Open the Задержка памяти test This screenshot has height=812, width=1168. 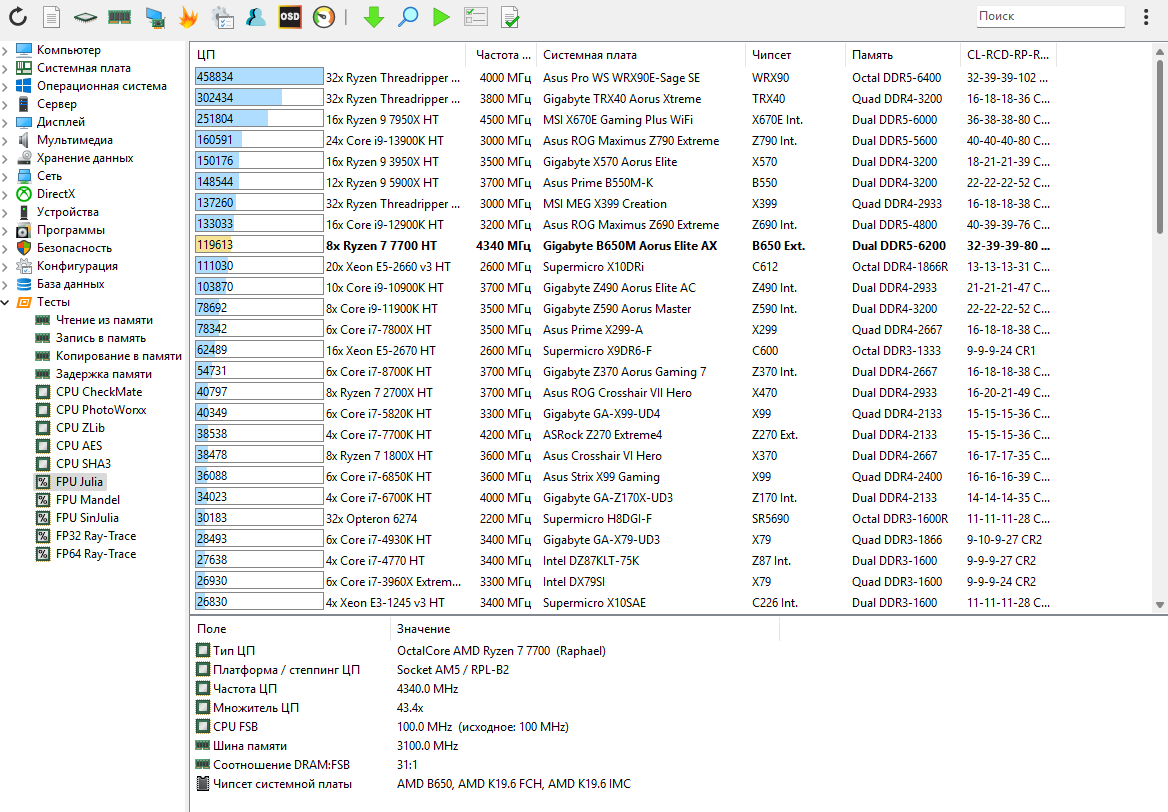click(104, 374)
